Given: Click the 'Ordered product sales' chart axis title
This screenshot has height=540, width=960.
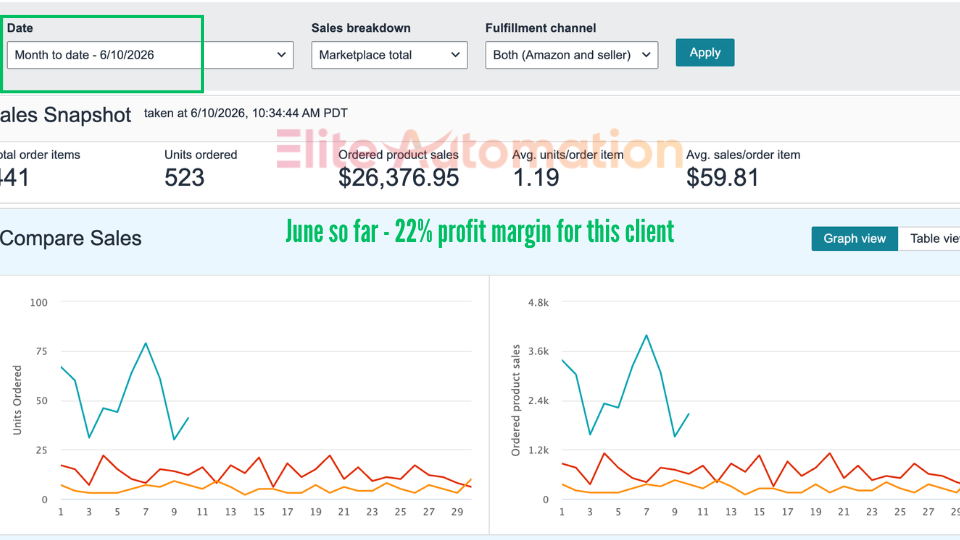Looking at the screenshot, I should pyautogui.click(x=516, y=400).
